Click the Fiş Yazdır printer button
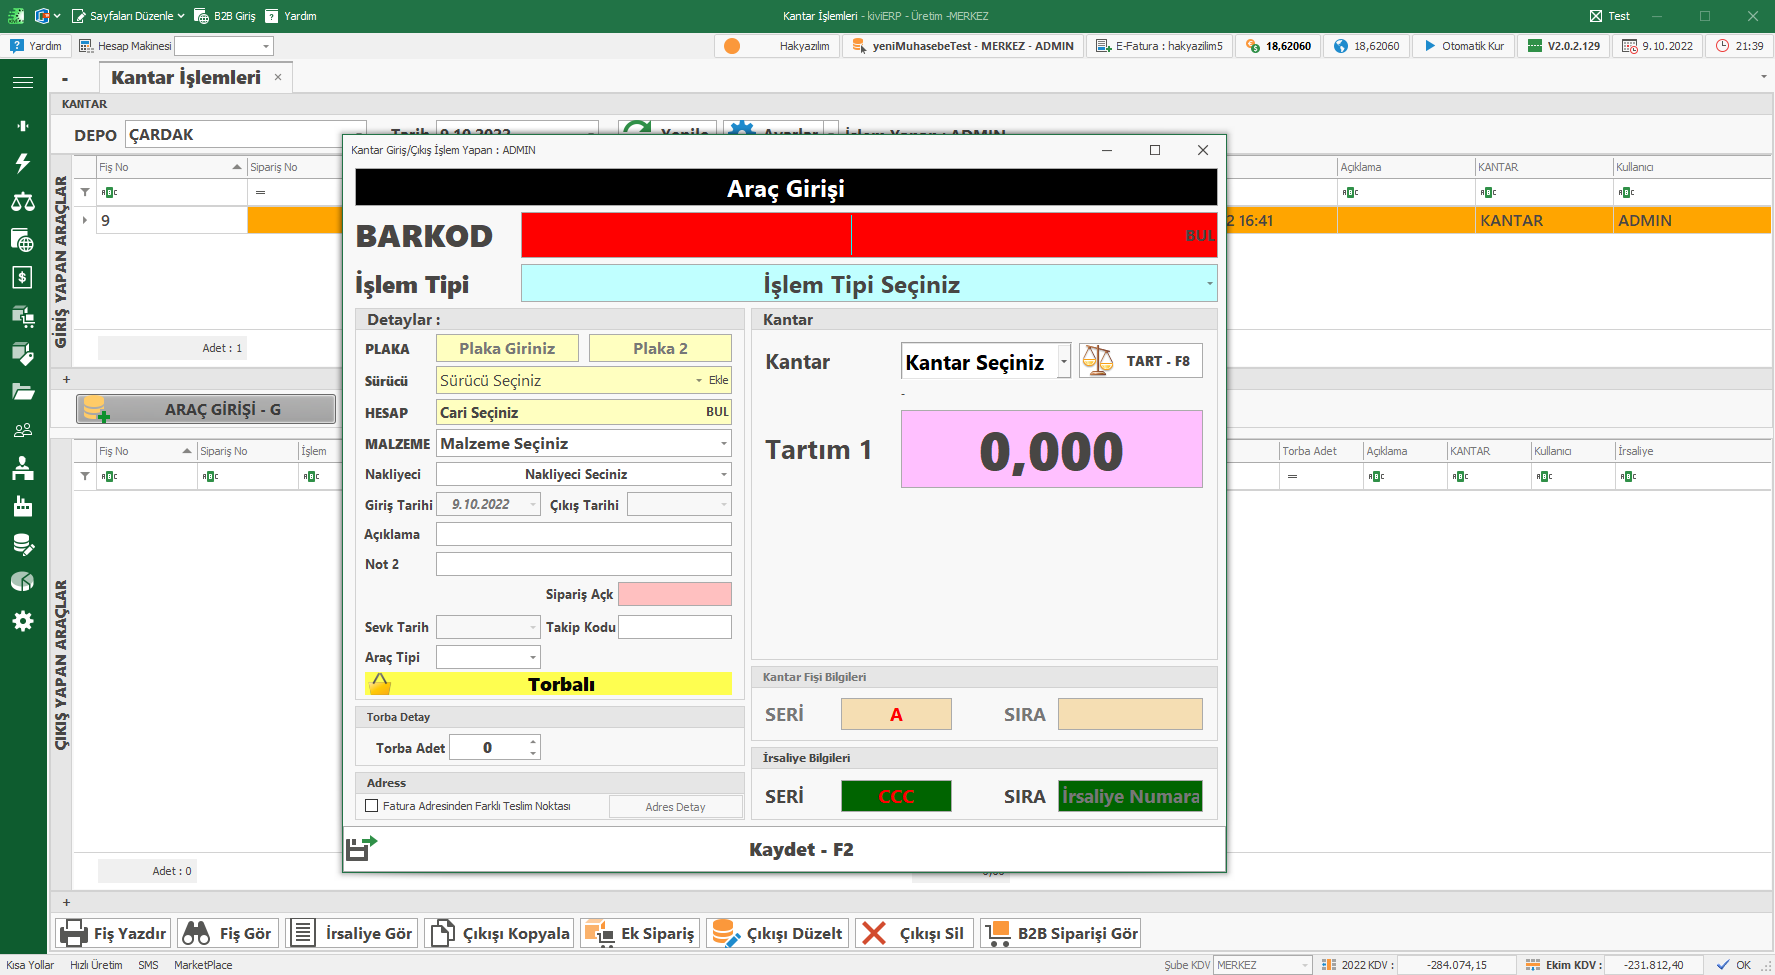Viewport: 1775px width, 975px height. tap(113, 933)
